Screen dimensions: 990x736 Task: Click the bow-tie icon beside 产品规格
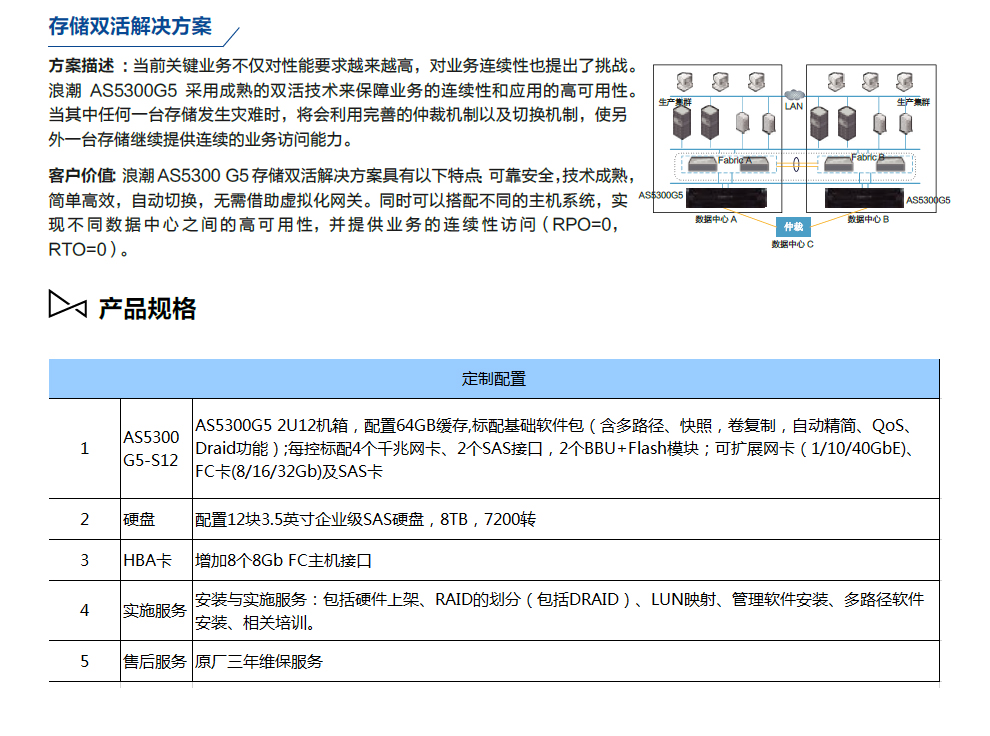tap(68, 304)
